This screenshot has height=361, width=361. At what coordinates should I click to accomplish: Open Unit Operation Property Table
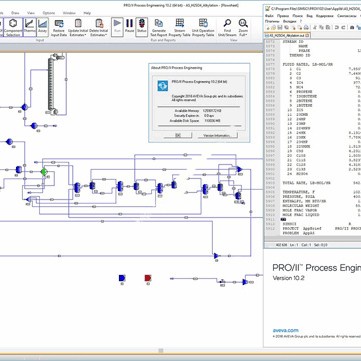tap(203, 27)
